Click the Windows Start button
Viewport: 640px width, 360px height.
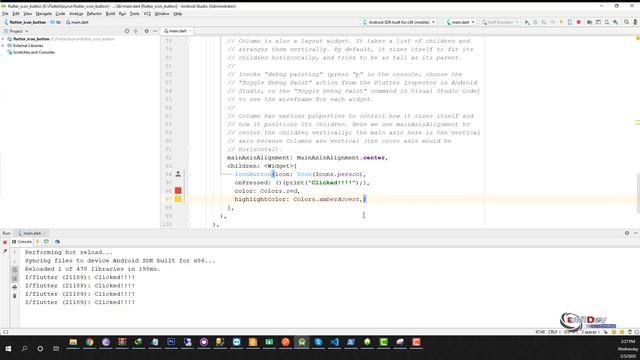8,349
